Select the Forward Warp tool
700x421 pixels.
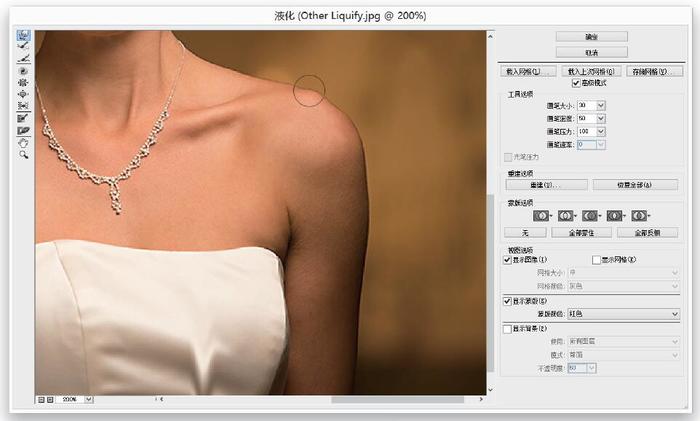(x=22, y=36)
